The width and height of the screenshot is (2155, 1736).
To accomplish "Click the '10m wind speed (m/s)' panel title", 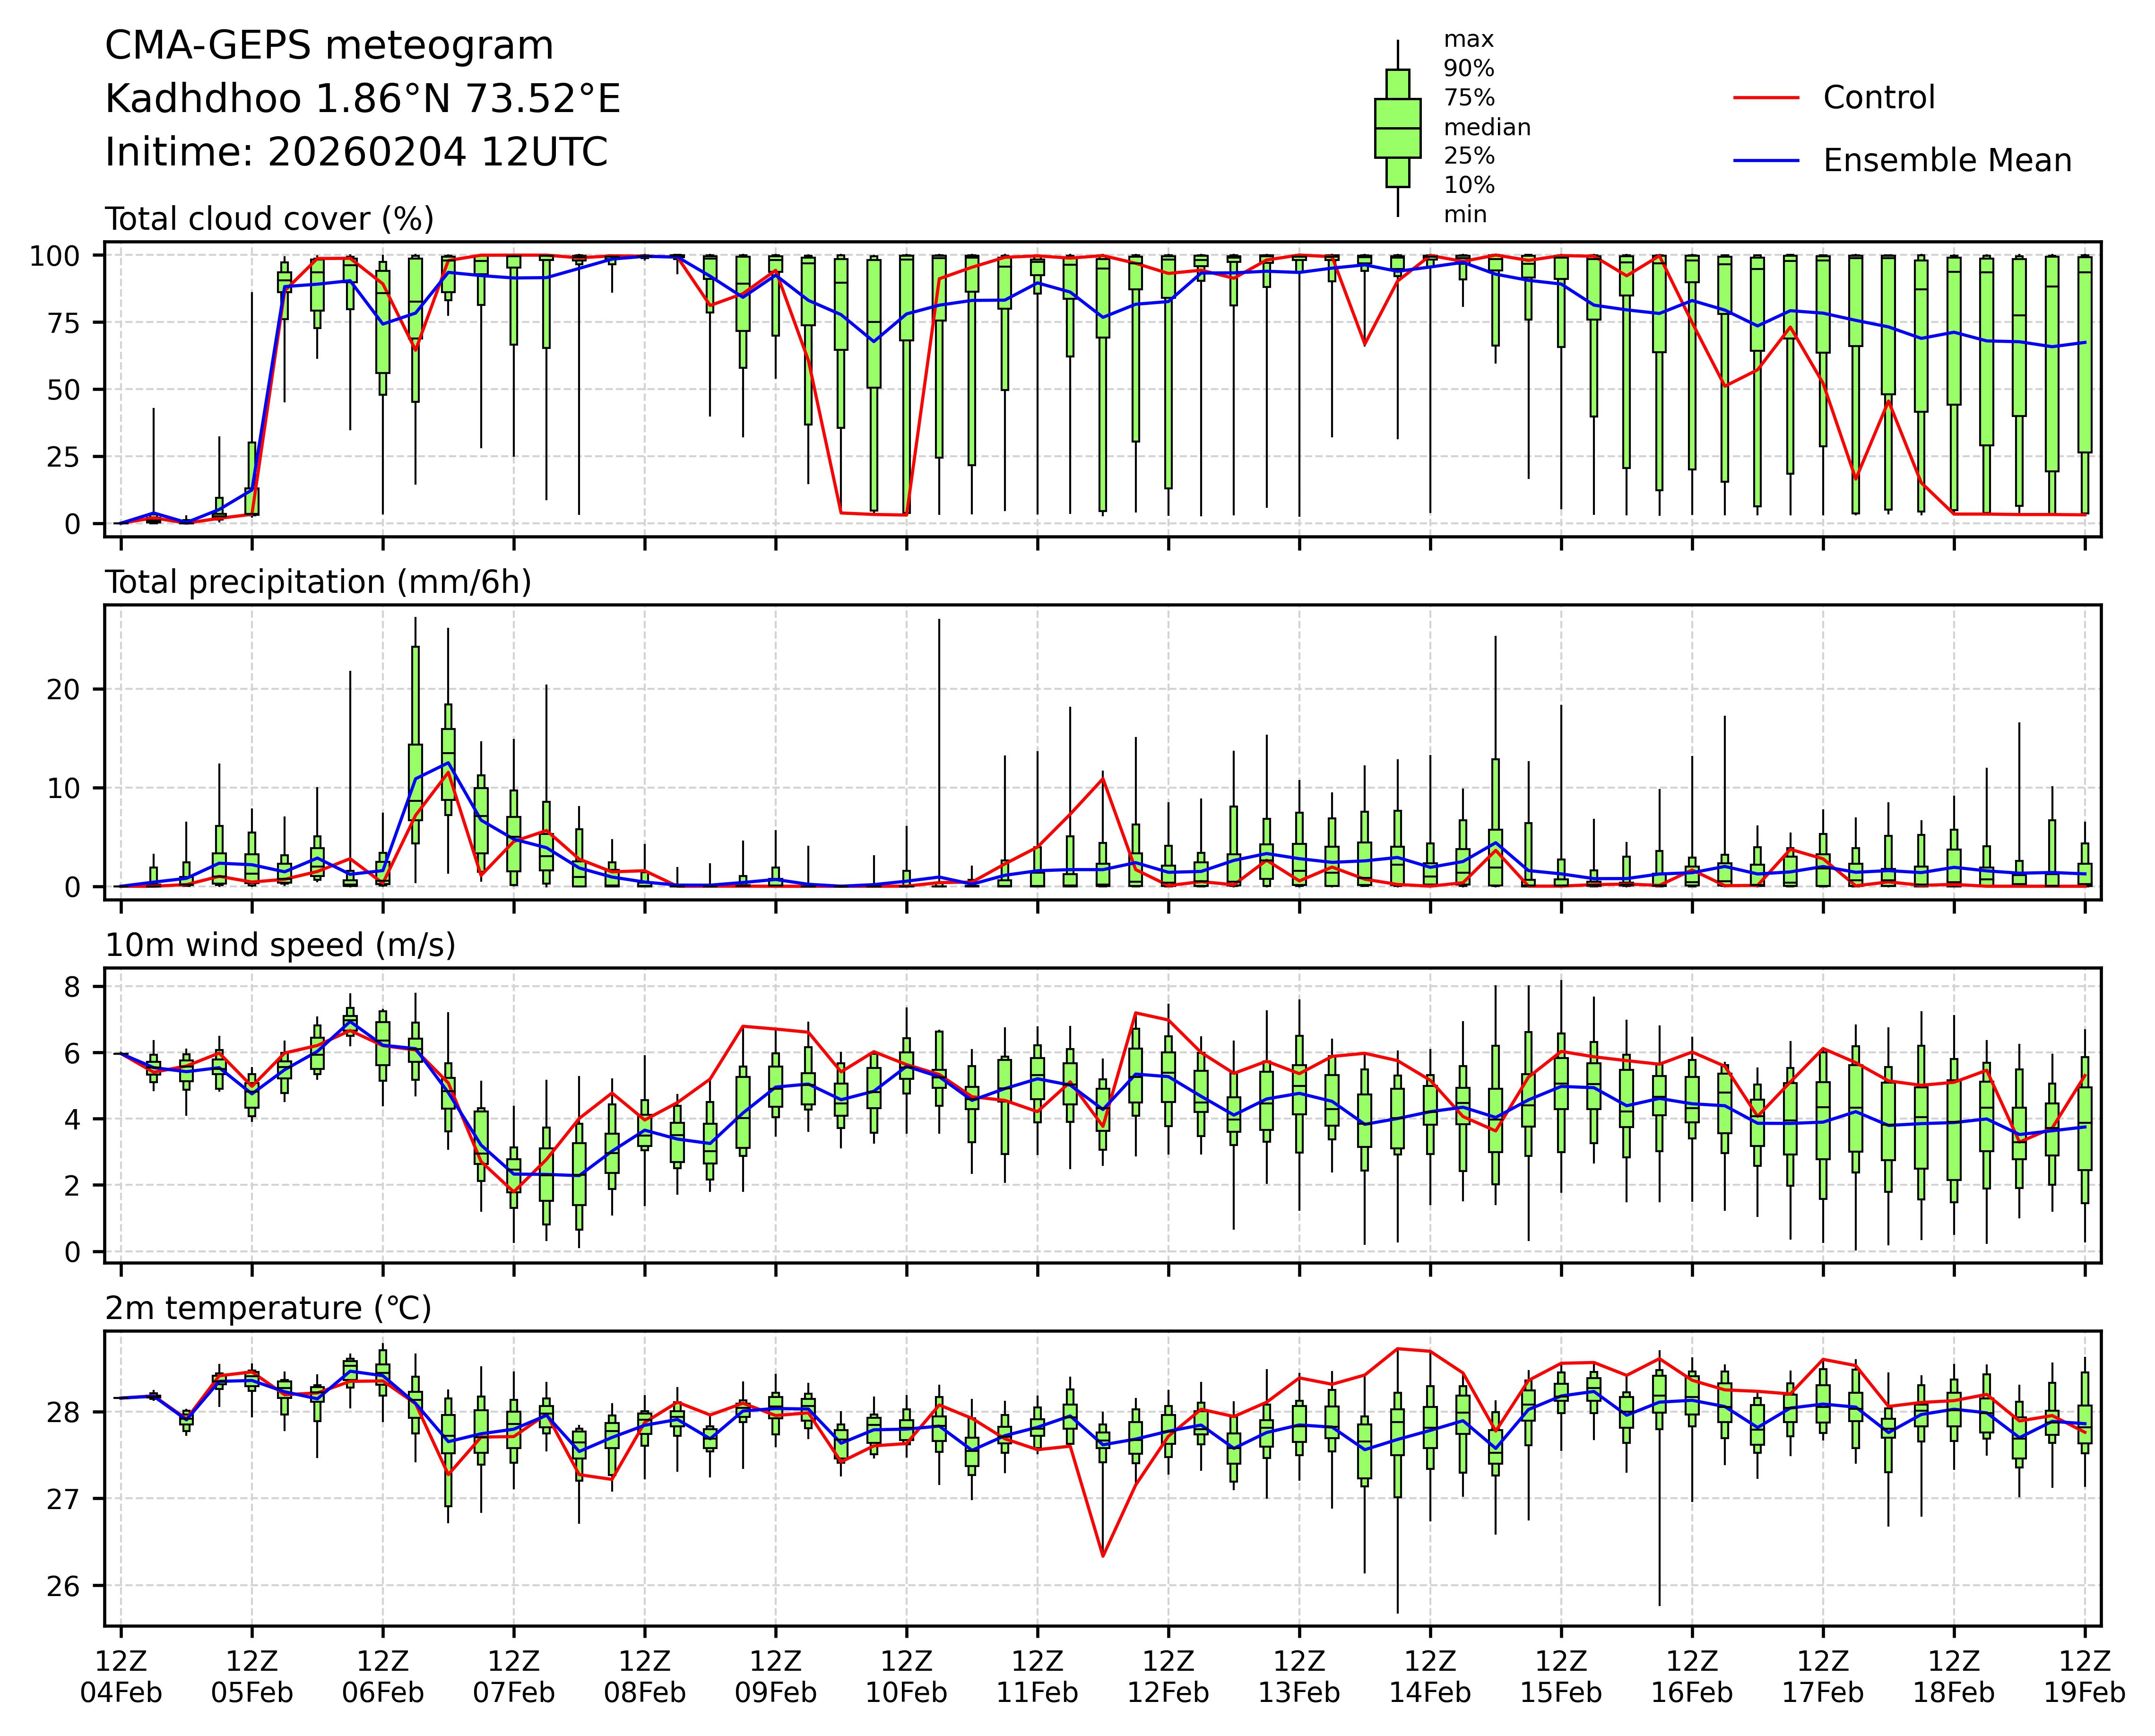I will 280,945.
